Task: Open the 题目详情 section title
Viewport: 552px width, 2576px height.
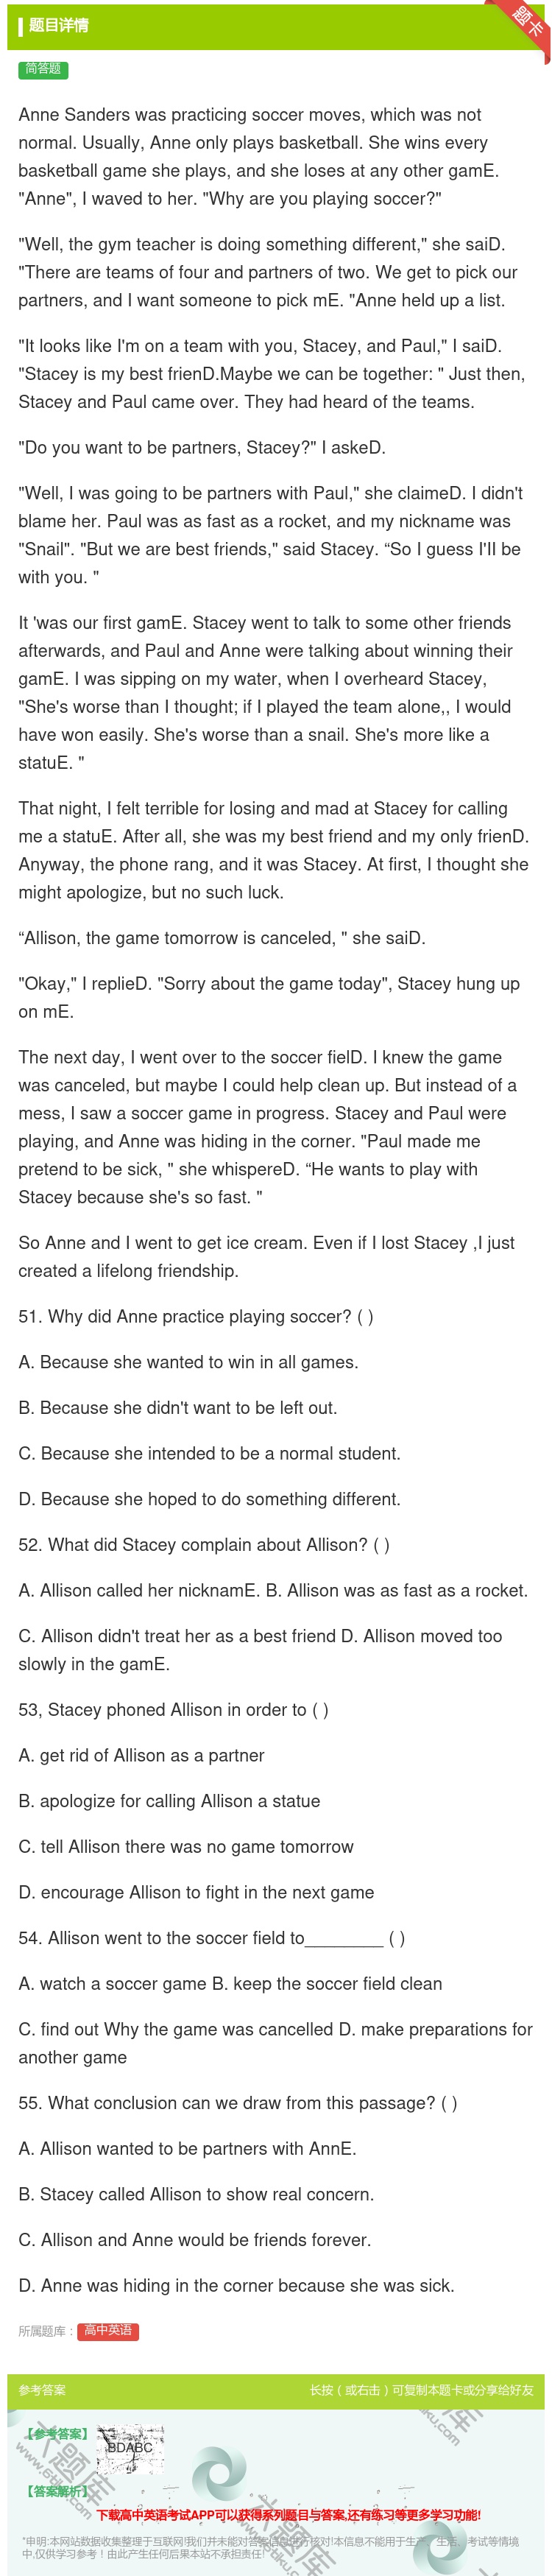Action: click(x=59, y=25)
